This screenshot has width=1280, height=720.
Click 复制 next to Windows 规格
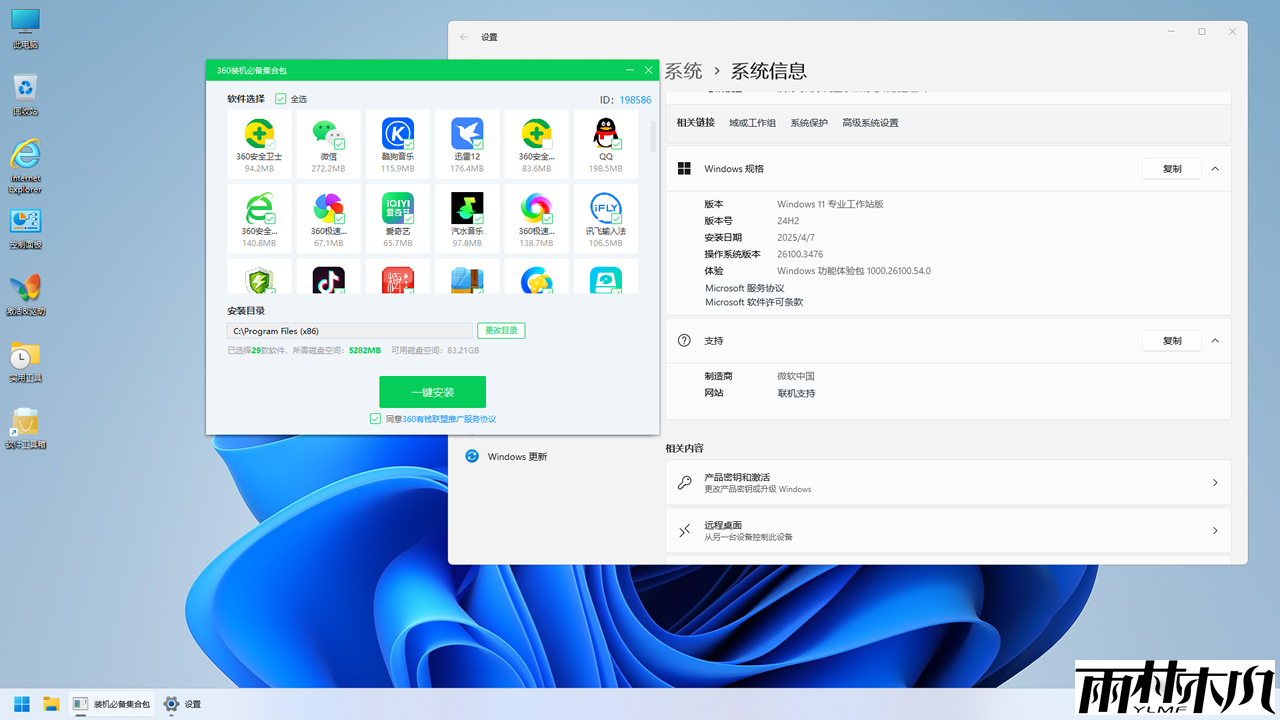(x=1170, y=168)
